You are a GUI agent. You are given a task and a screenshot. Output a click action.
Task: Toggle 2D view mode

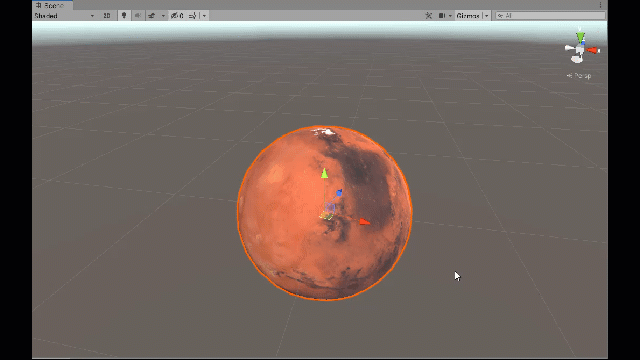click(x=107, y=16)
